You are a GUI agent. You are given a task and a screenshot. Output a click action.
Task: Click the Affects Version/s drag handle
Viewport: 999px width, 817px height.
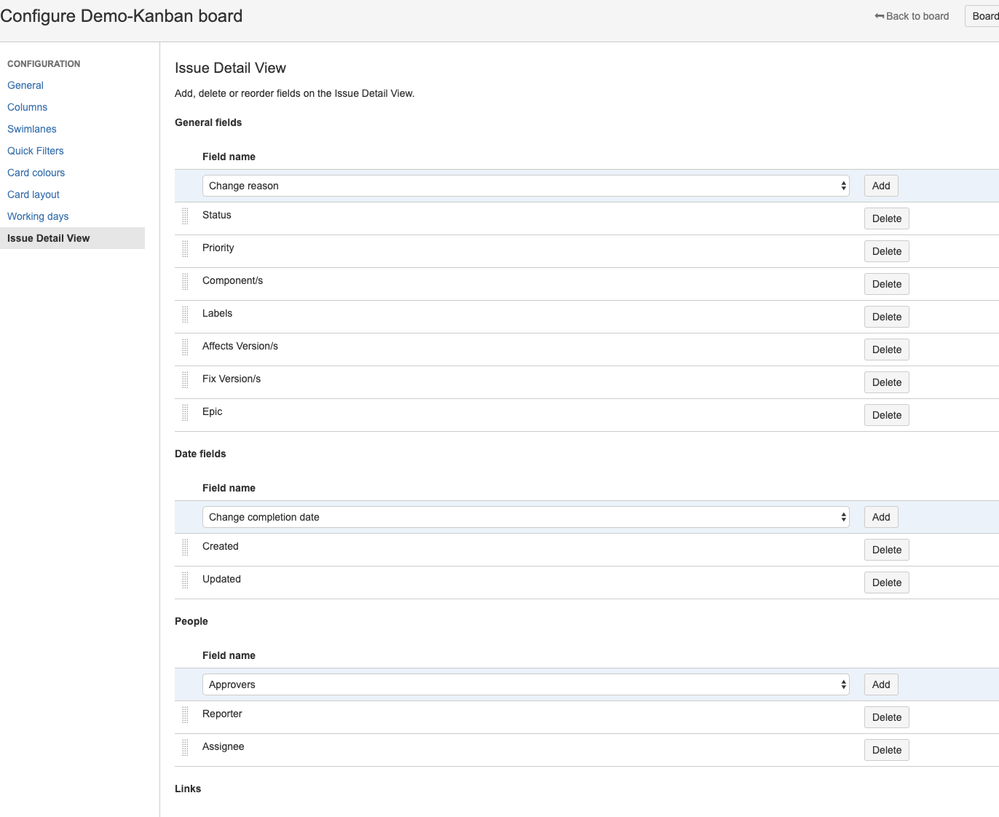[185, 345]
